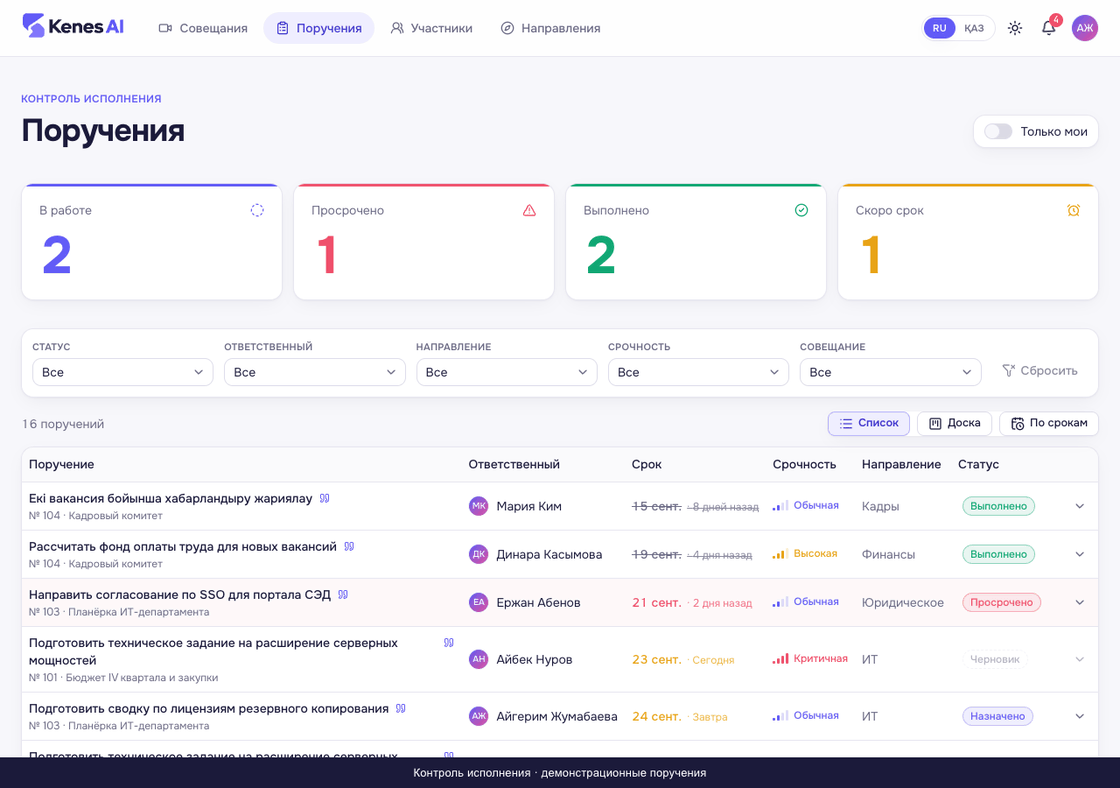The width and height of the screenshot is (1120, 788).
Task: Click the Срок column header
Action: 646,464
